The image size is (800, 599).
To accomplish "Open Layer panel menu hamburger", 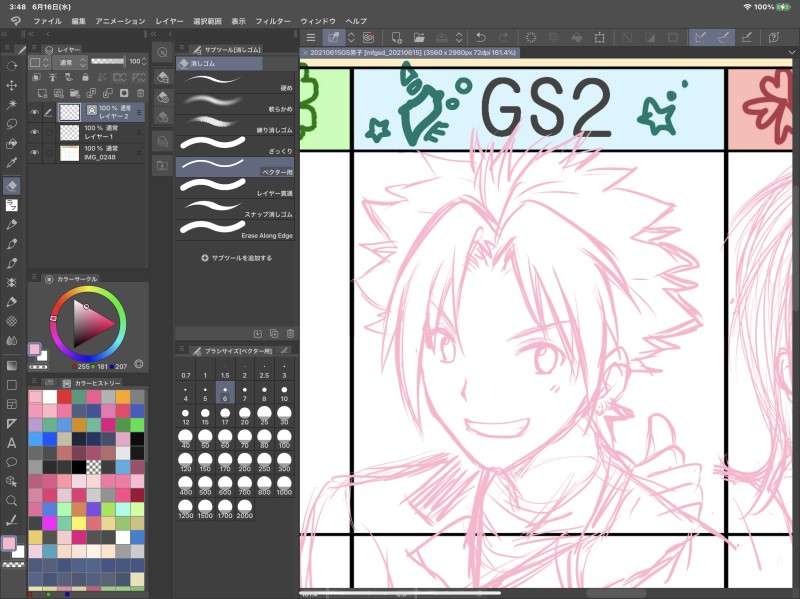I will 34,48.
